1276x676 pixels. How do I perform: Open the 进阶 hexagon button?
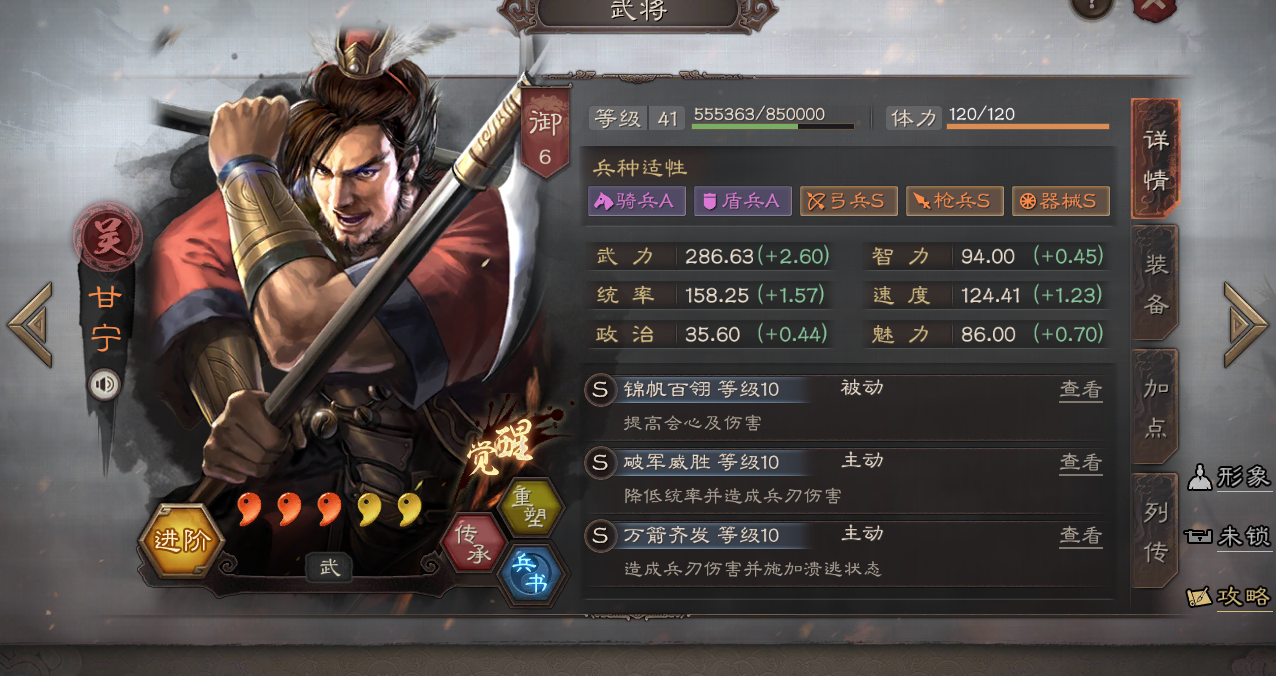click(181, 540)
